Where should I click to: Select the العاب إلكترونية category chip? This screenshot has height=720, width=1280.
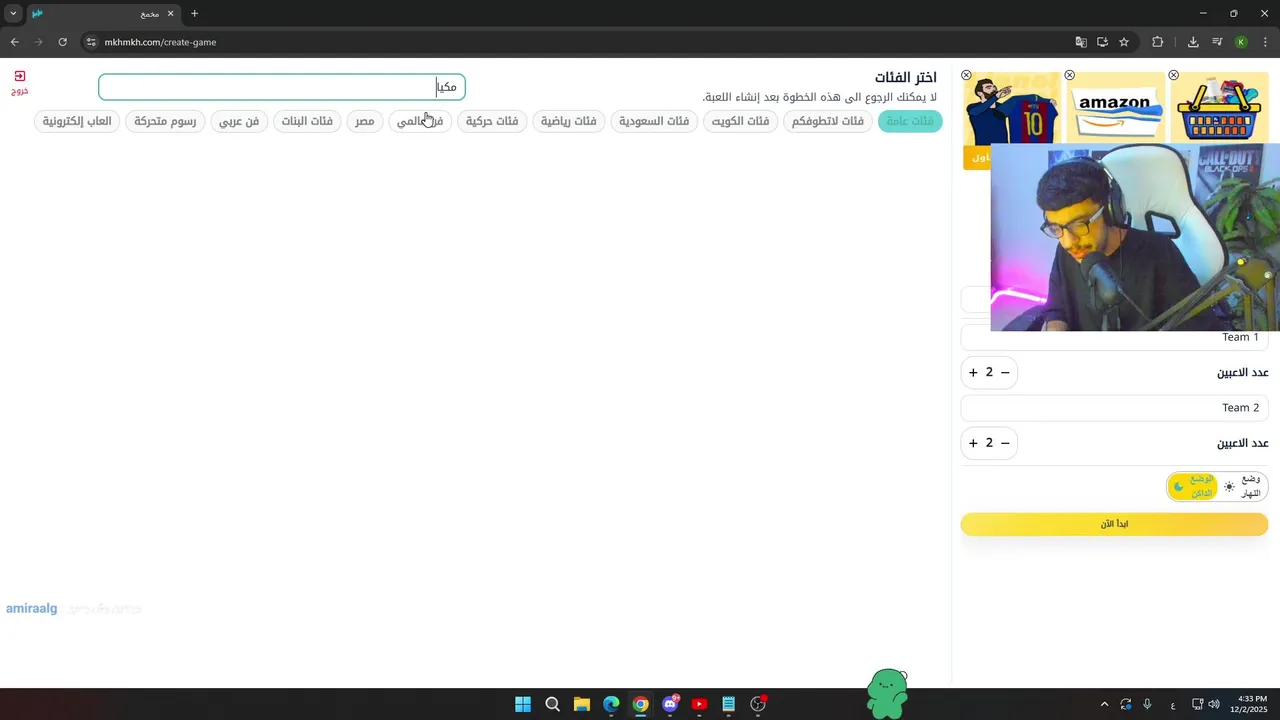pos(77,121)
